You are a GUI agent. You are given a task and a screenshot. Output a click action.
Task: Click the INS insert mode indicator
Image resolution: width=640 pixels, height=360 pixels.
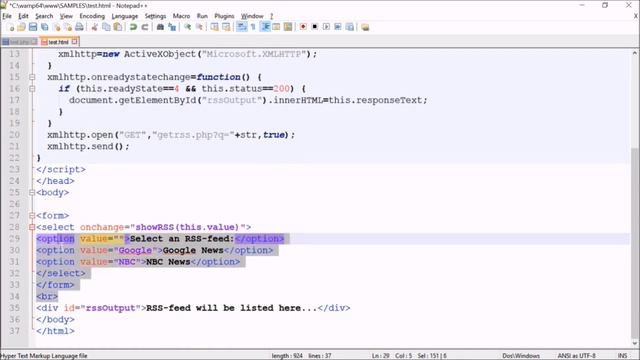622,356
